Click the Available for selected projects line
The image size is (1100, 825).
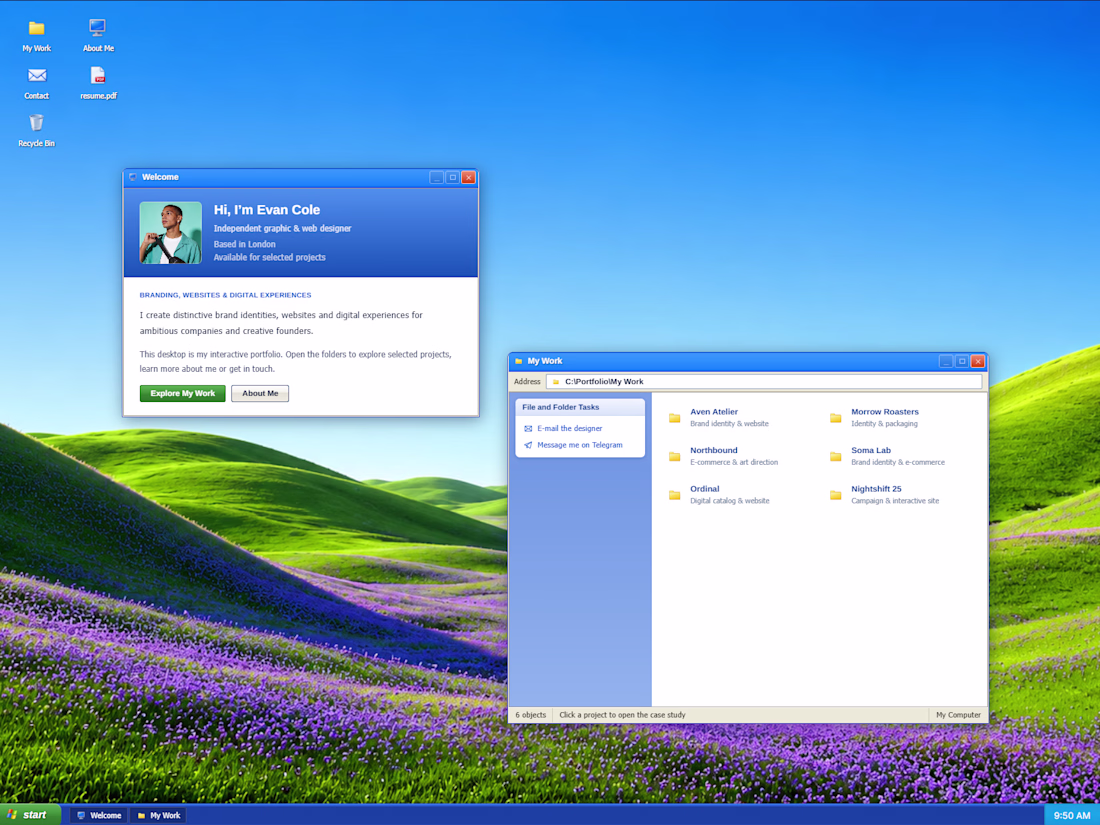(269, 257)
